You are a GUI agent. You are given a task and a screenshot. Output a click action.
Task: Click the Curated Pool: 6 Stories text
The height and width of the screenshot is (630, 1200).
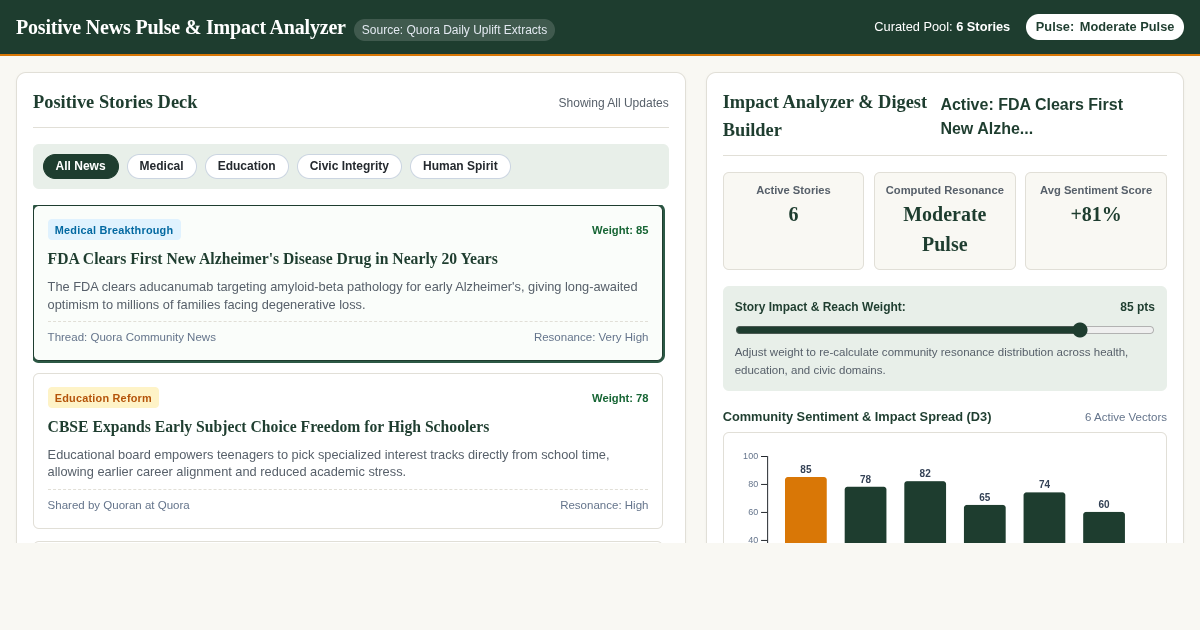coord(942,27)
